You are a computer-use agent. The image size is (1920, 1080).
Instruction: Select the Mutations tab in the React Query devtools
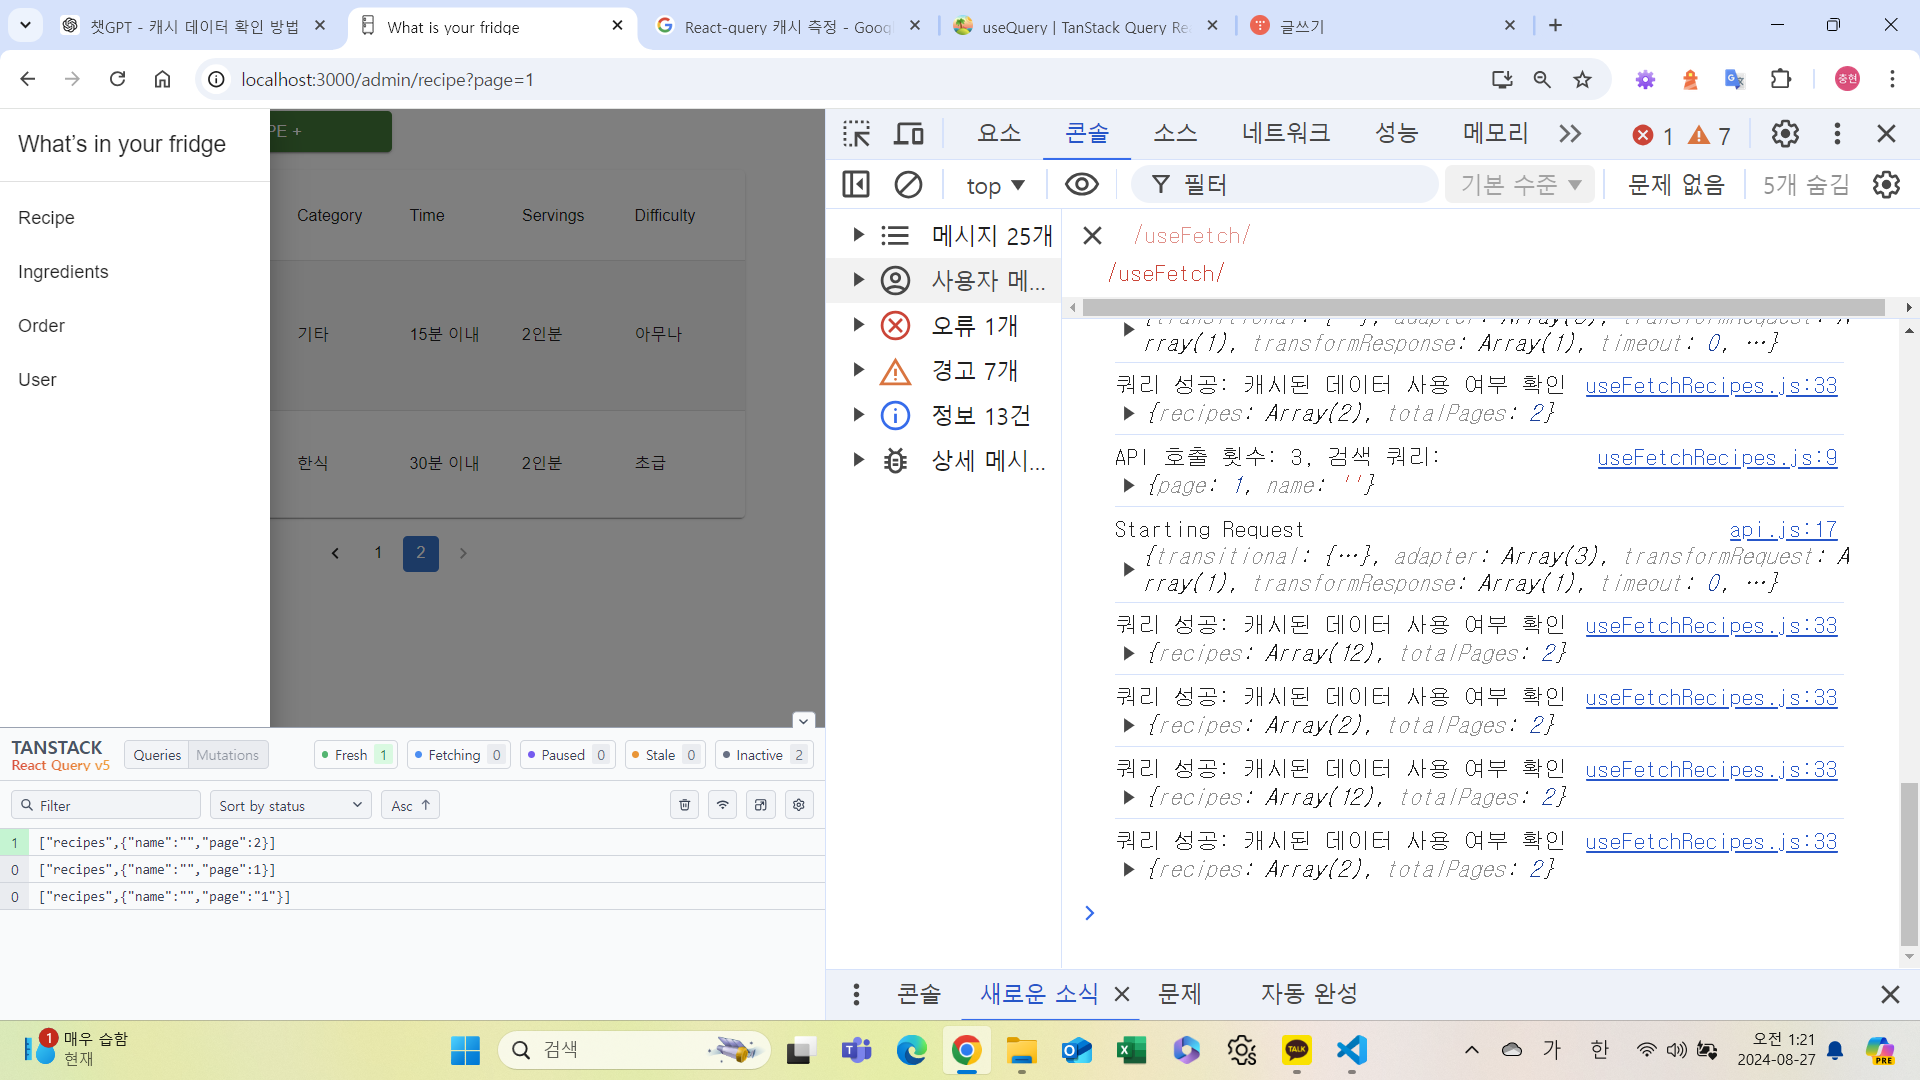coord(227,755)
